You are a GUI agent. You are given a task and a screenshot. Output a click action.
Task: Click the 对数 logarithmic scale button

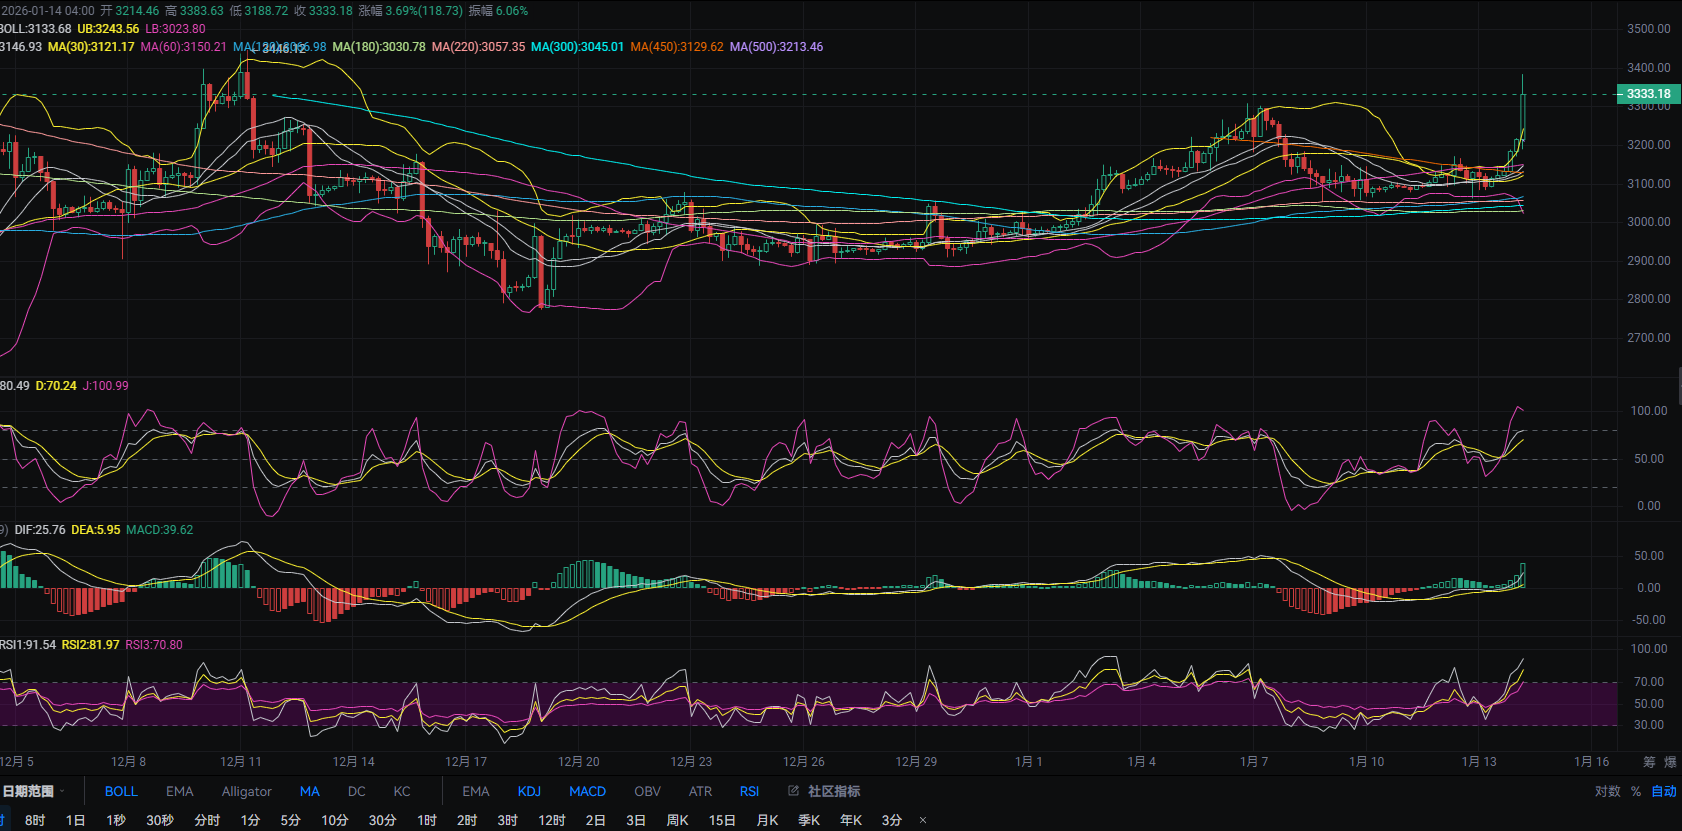coord(1607,791)
